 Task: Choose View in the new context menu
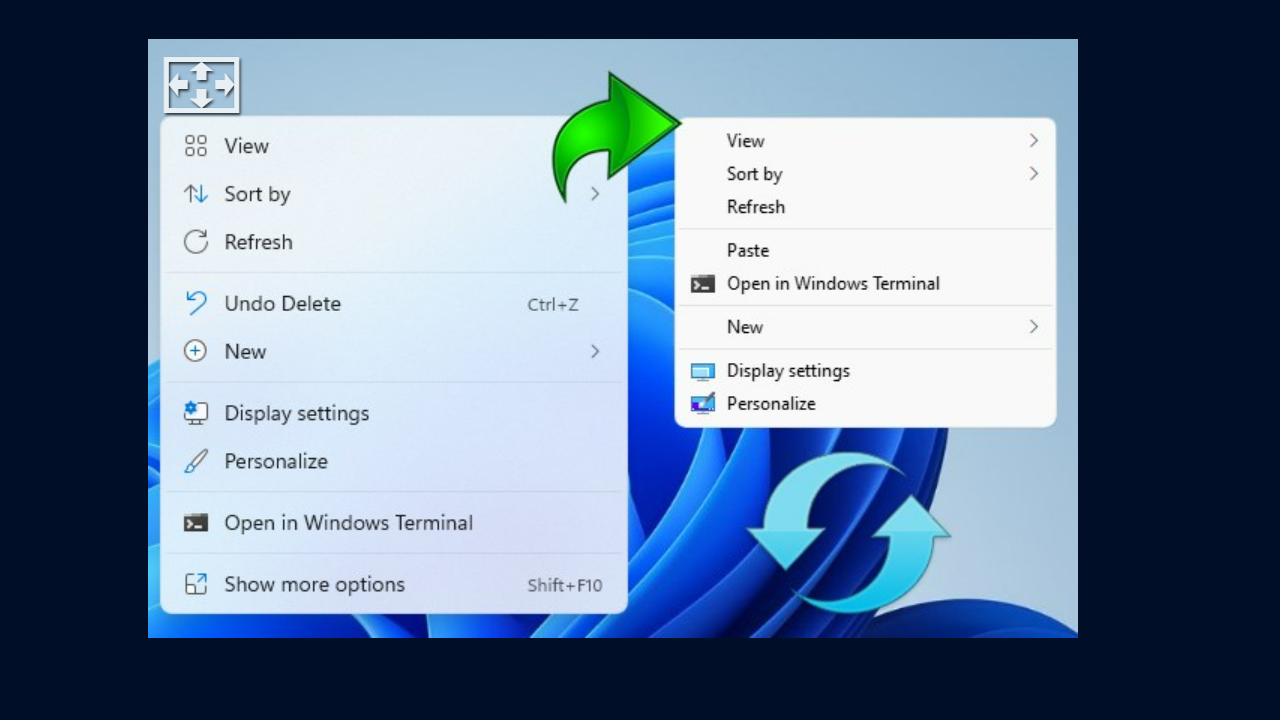pos(394,146)
